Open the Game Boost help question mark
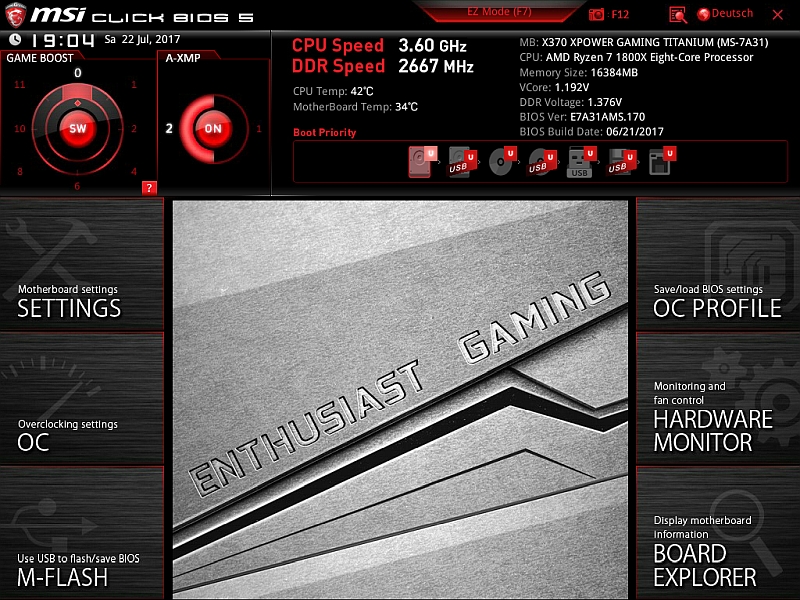 [149, 188]
